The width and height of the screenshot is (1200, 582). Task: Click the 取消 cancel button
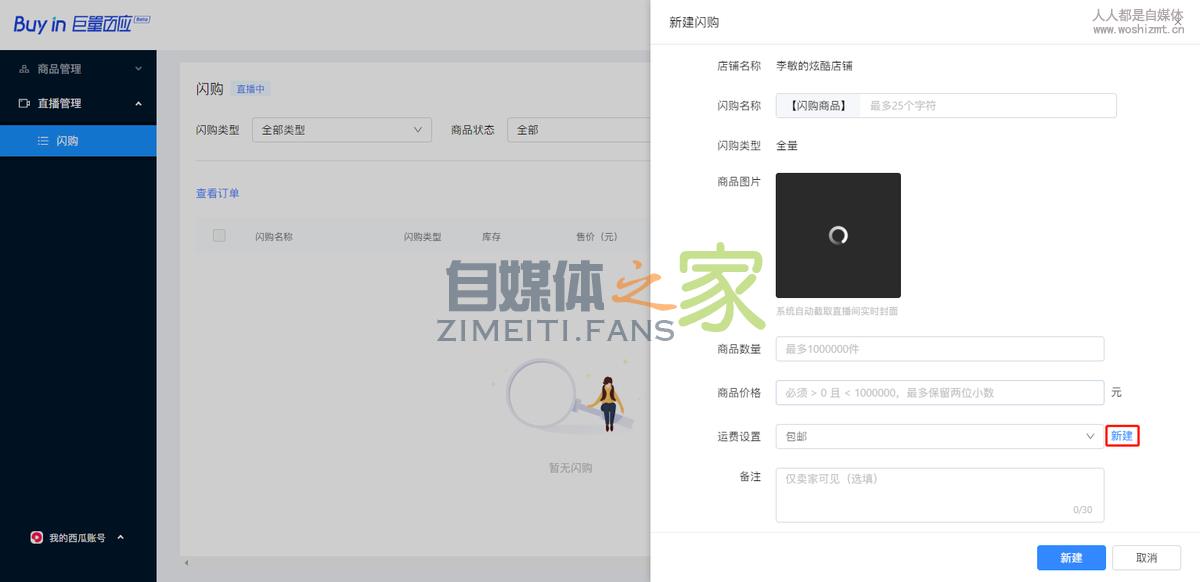click(1146, 557)
